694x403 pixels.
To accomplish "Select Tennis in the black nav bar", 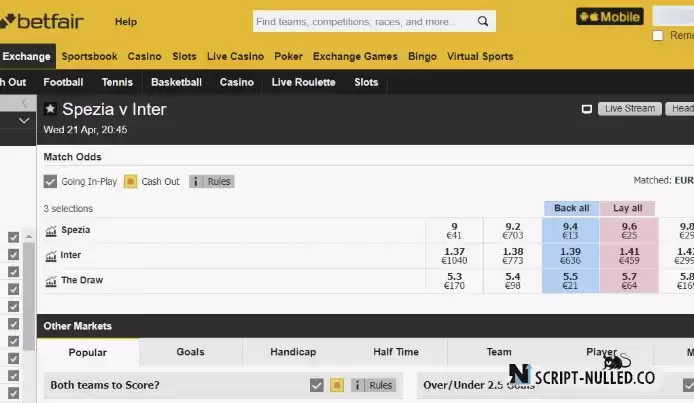I will 117,82.
